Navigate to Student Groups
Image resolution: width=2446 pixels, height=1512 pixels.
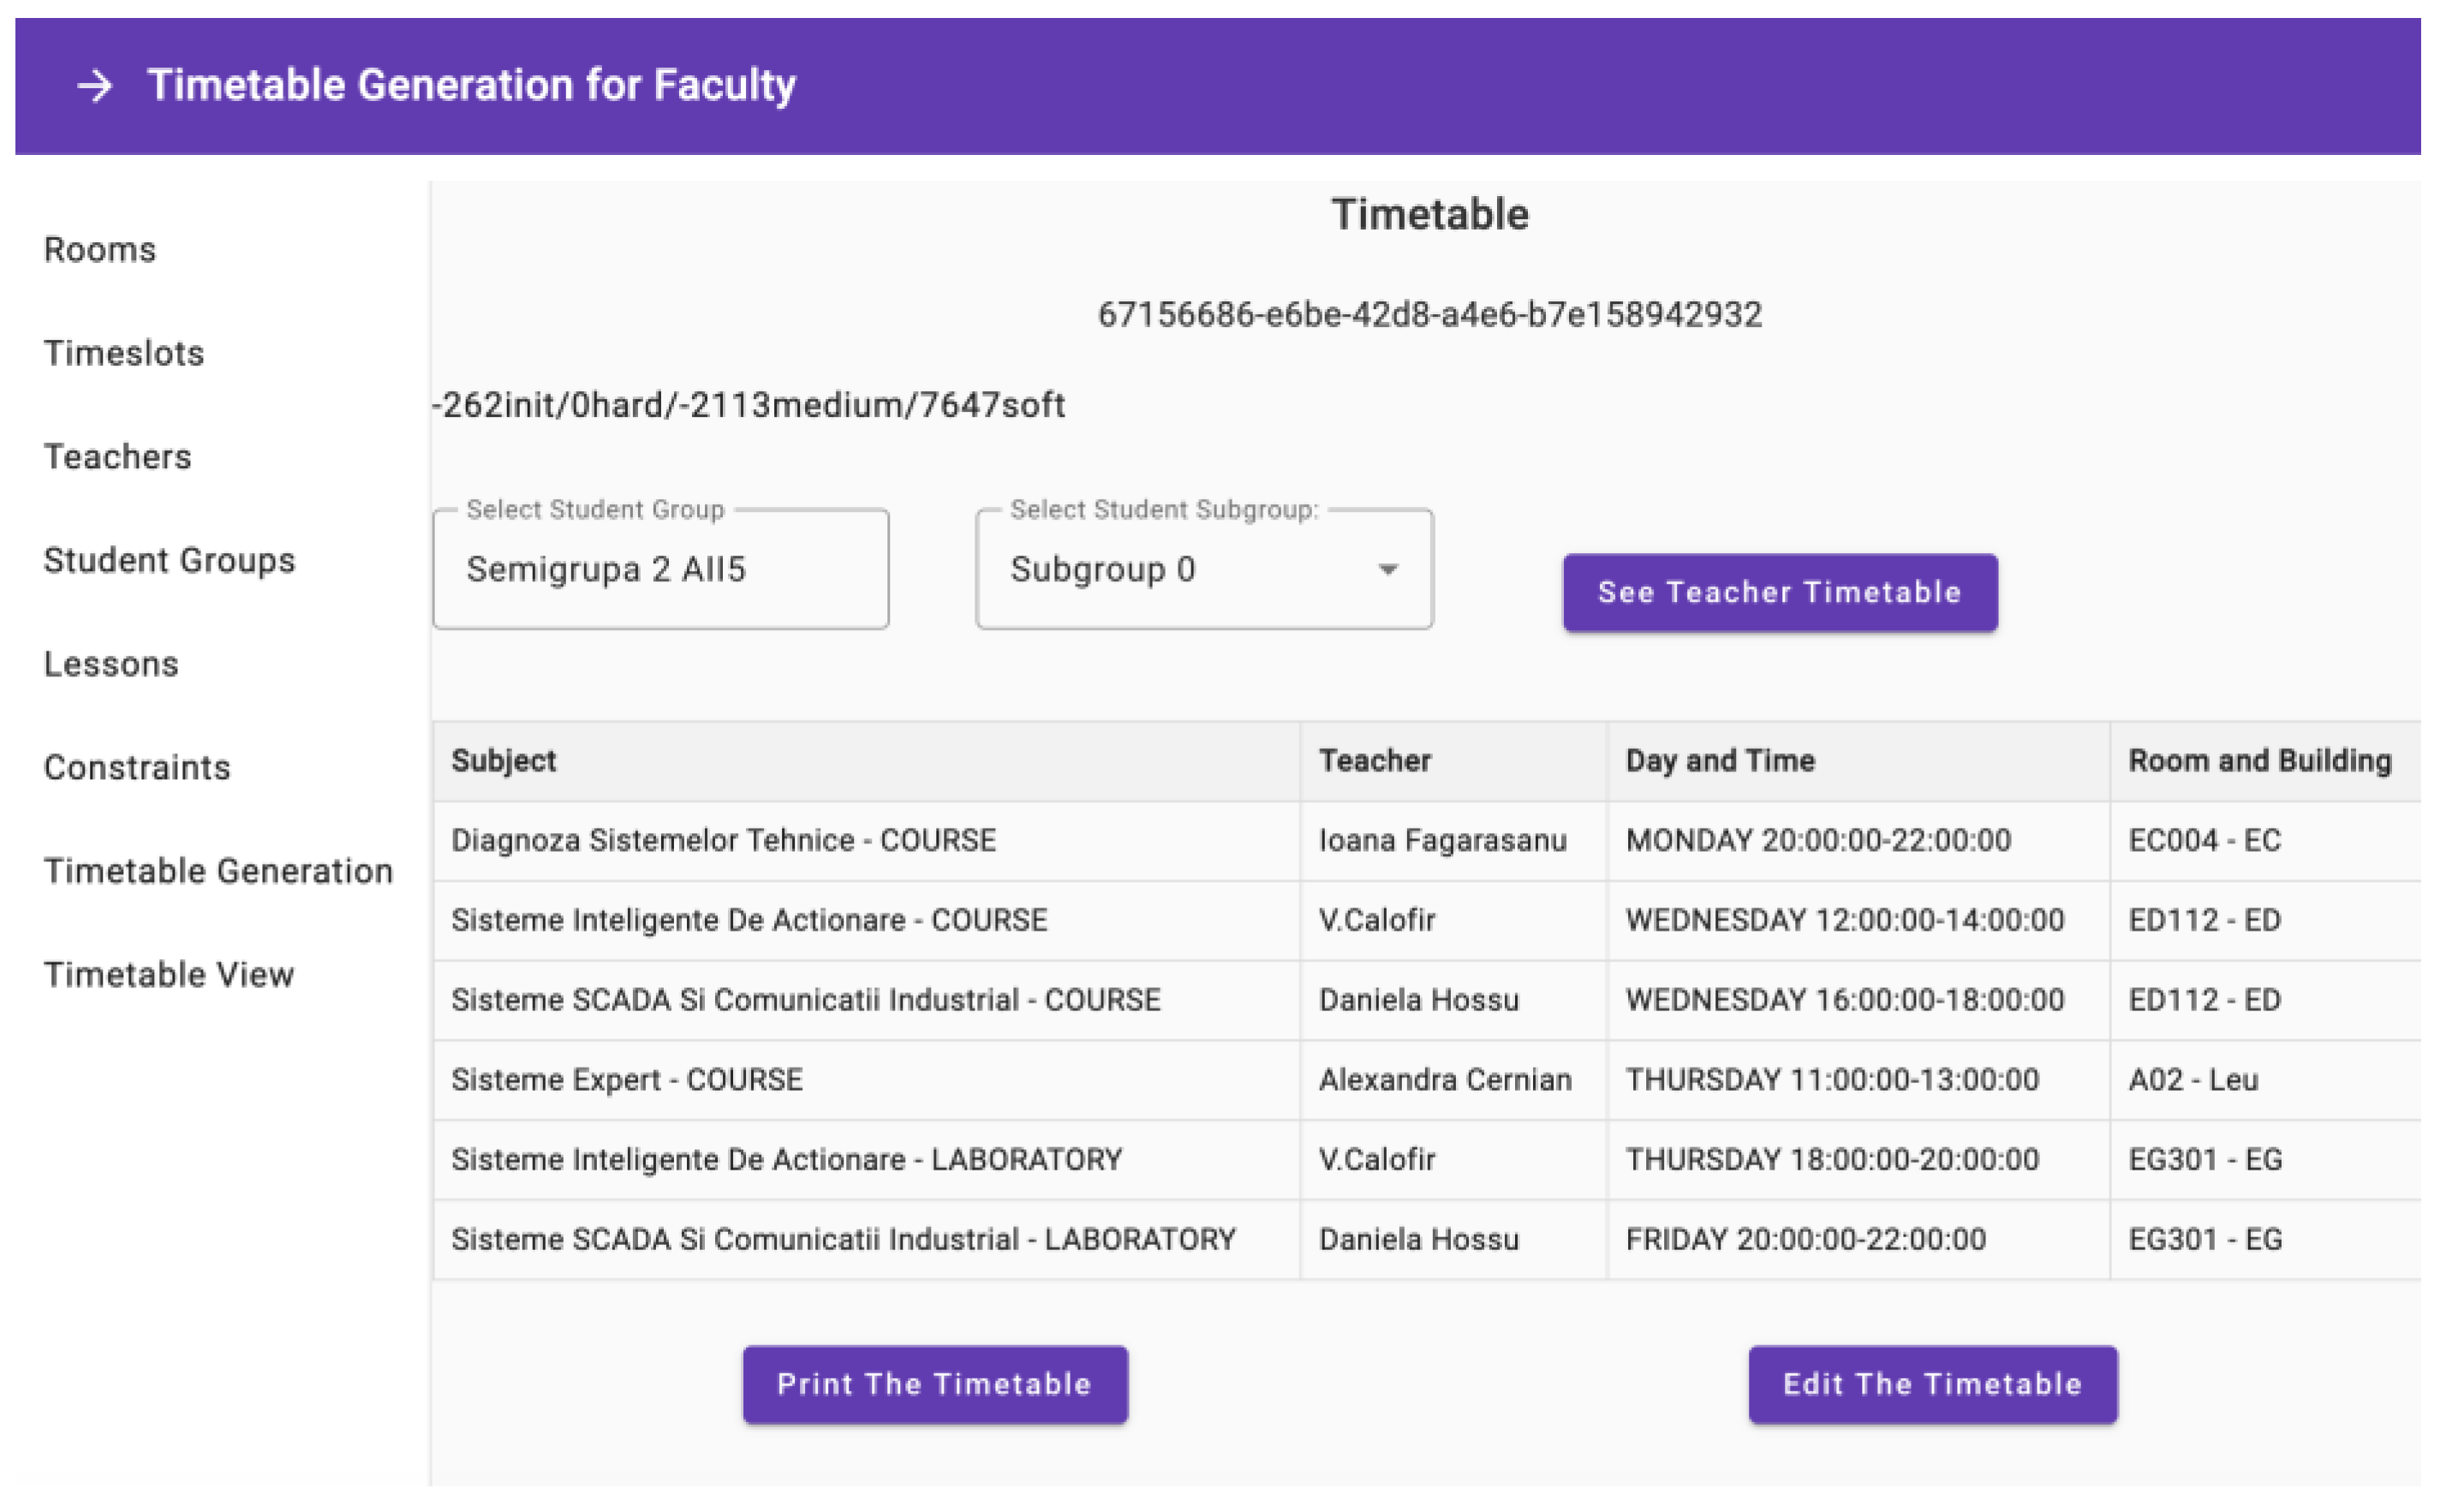tap(170, 561)
